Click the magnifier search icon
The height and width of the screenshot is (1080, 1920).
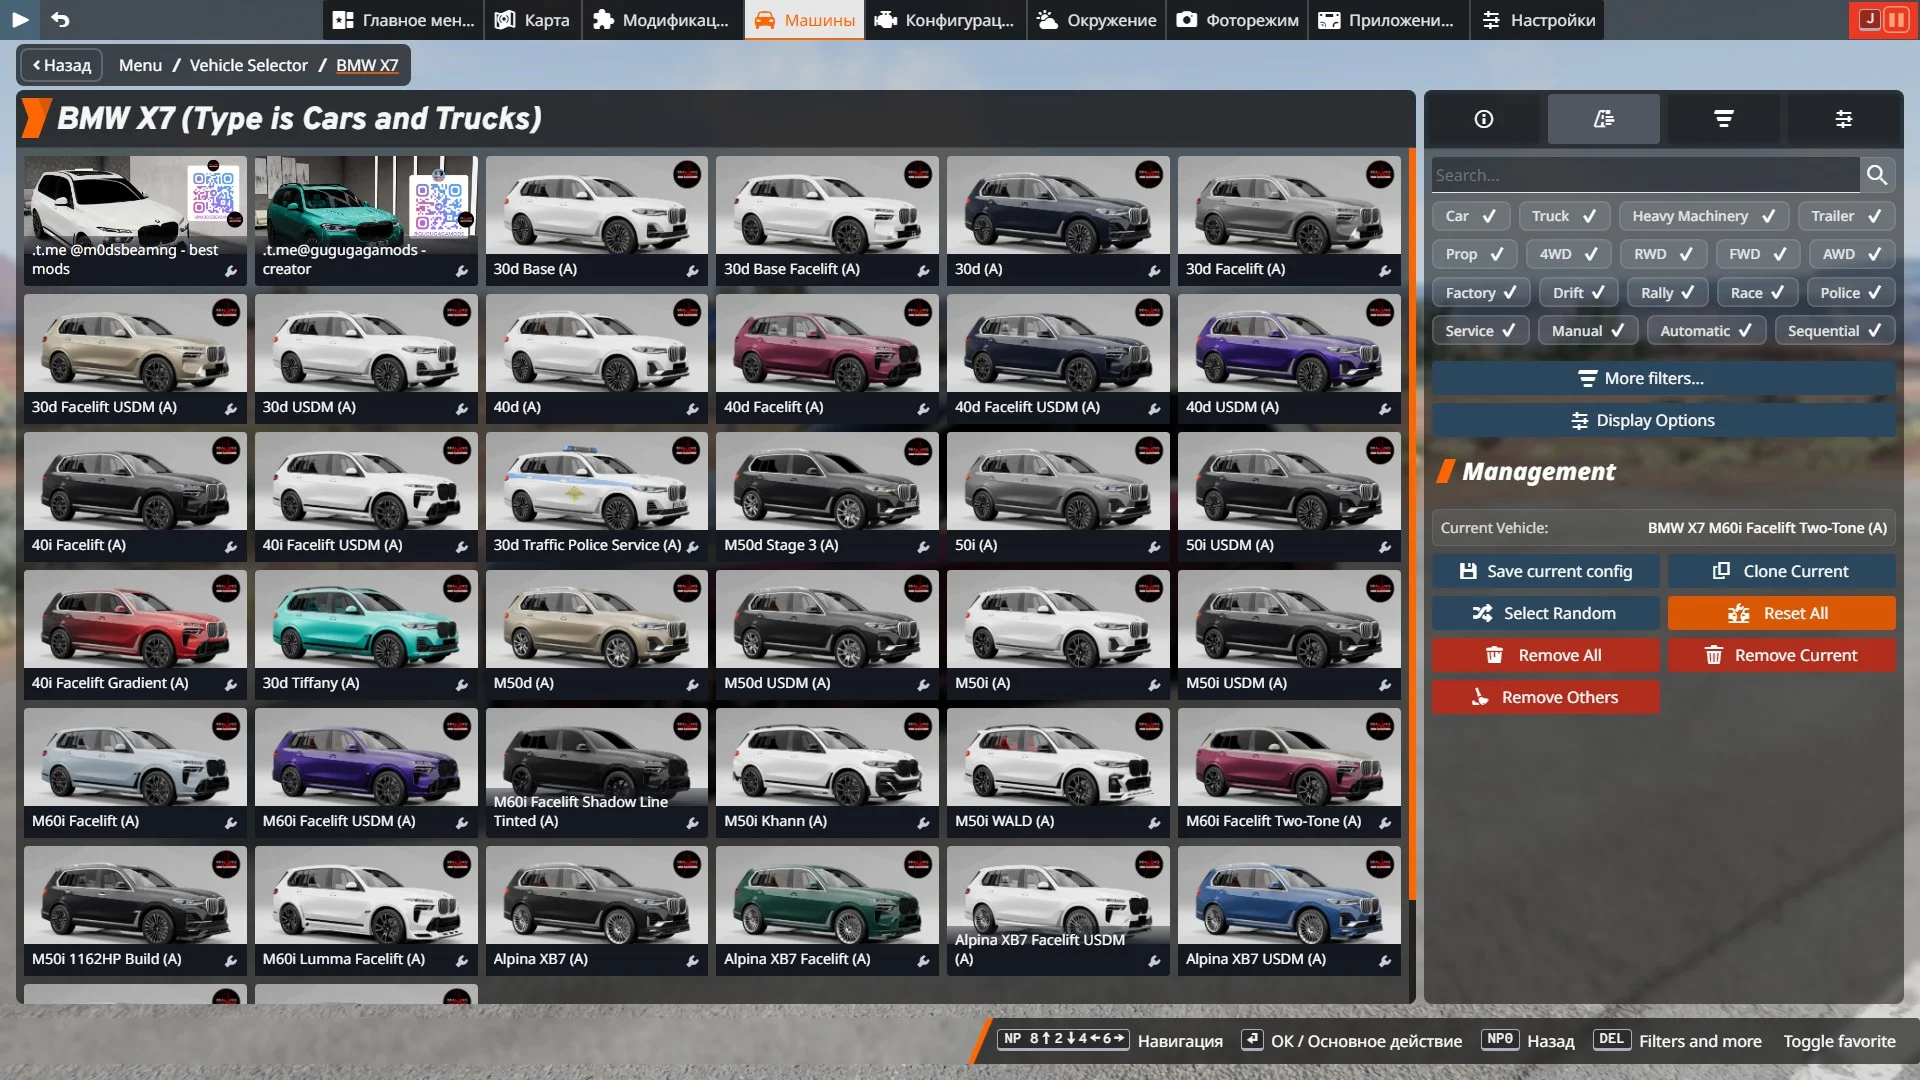point(1877,175)
